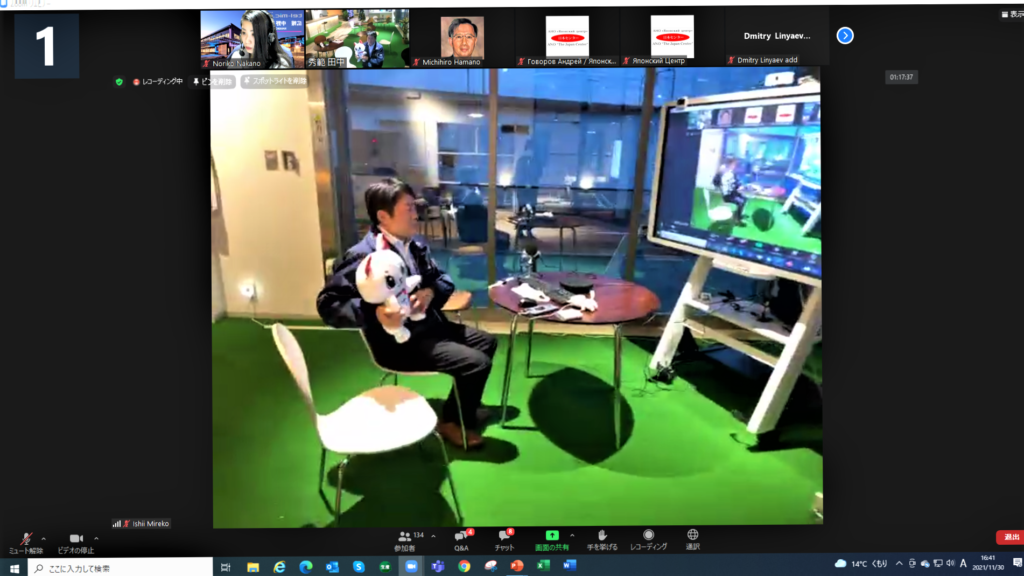Select the Японский Центр participant tile
This screenshot has height=576, width=1024.
(673, 39)
